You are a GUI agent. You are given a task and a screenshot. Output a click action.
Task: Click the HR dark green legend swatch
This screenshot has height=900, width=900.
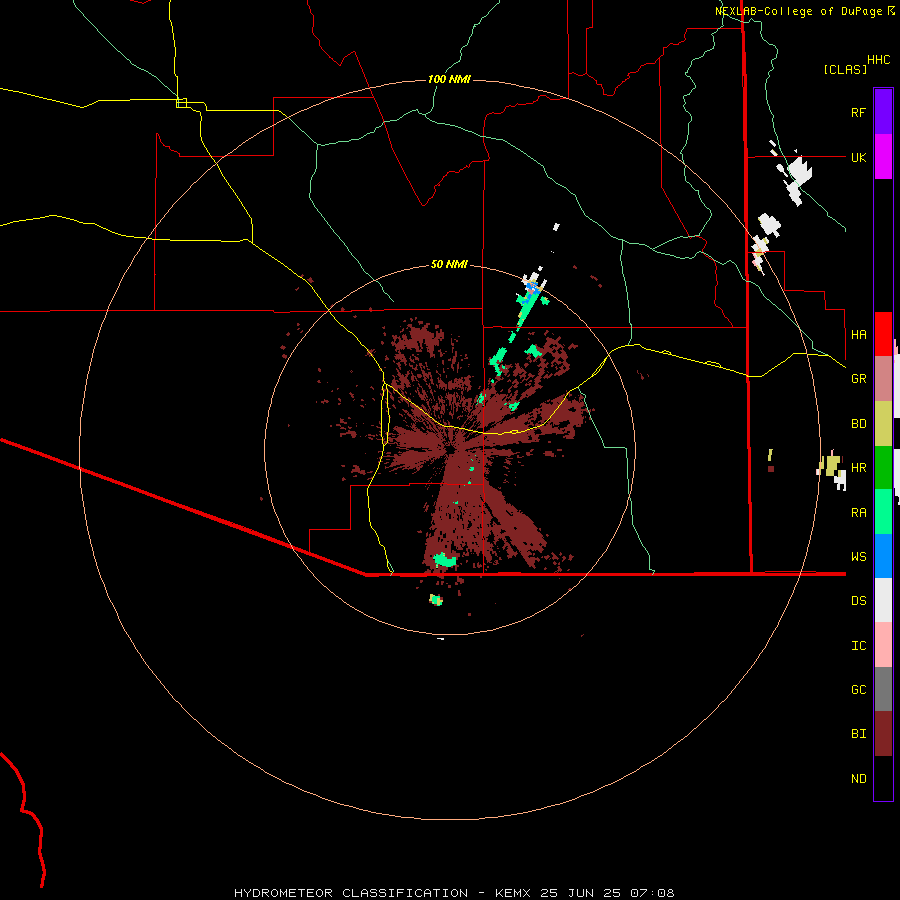click(x=883, y=468)
